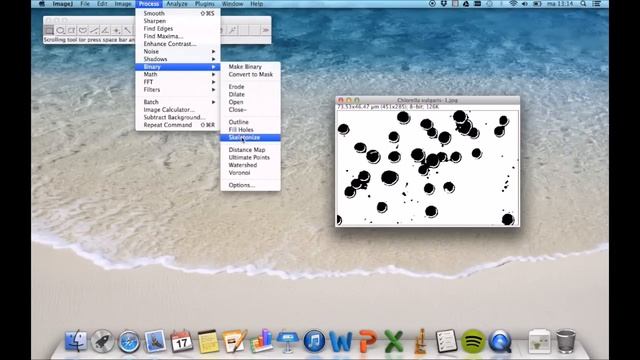640x360 pixels.
Task: Select the Straight Line tool
Action: (x=94, y=30)
